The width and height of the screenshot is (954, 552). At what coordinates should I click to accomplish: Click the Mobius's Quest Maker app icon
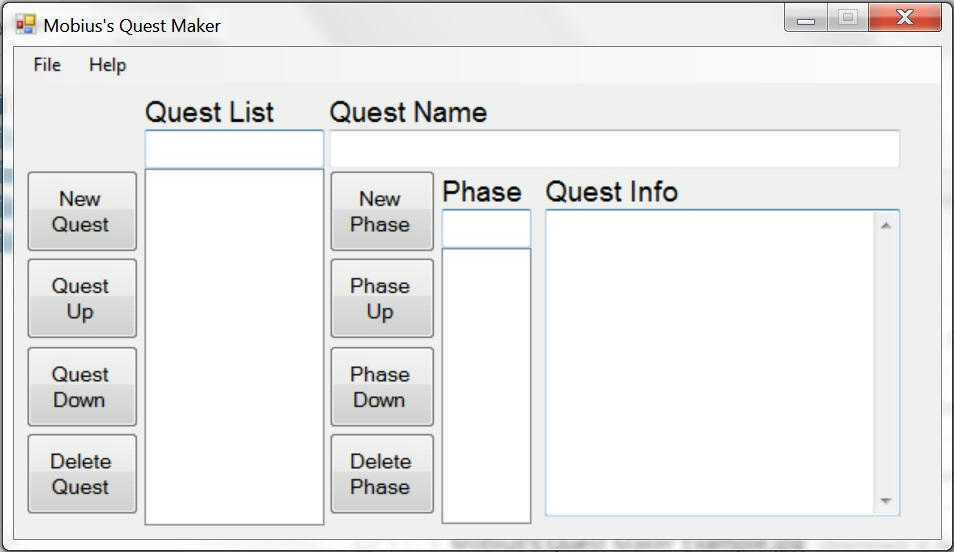coord(26,25)
